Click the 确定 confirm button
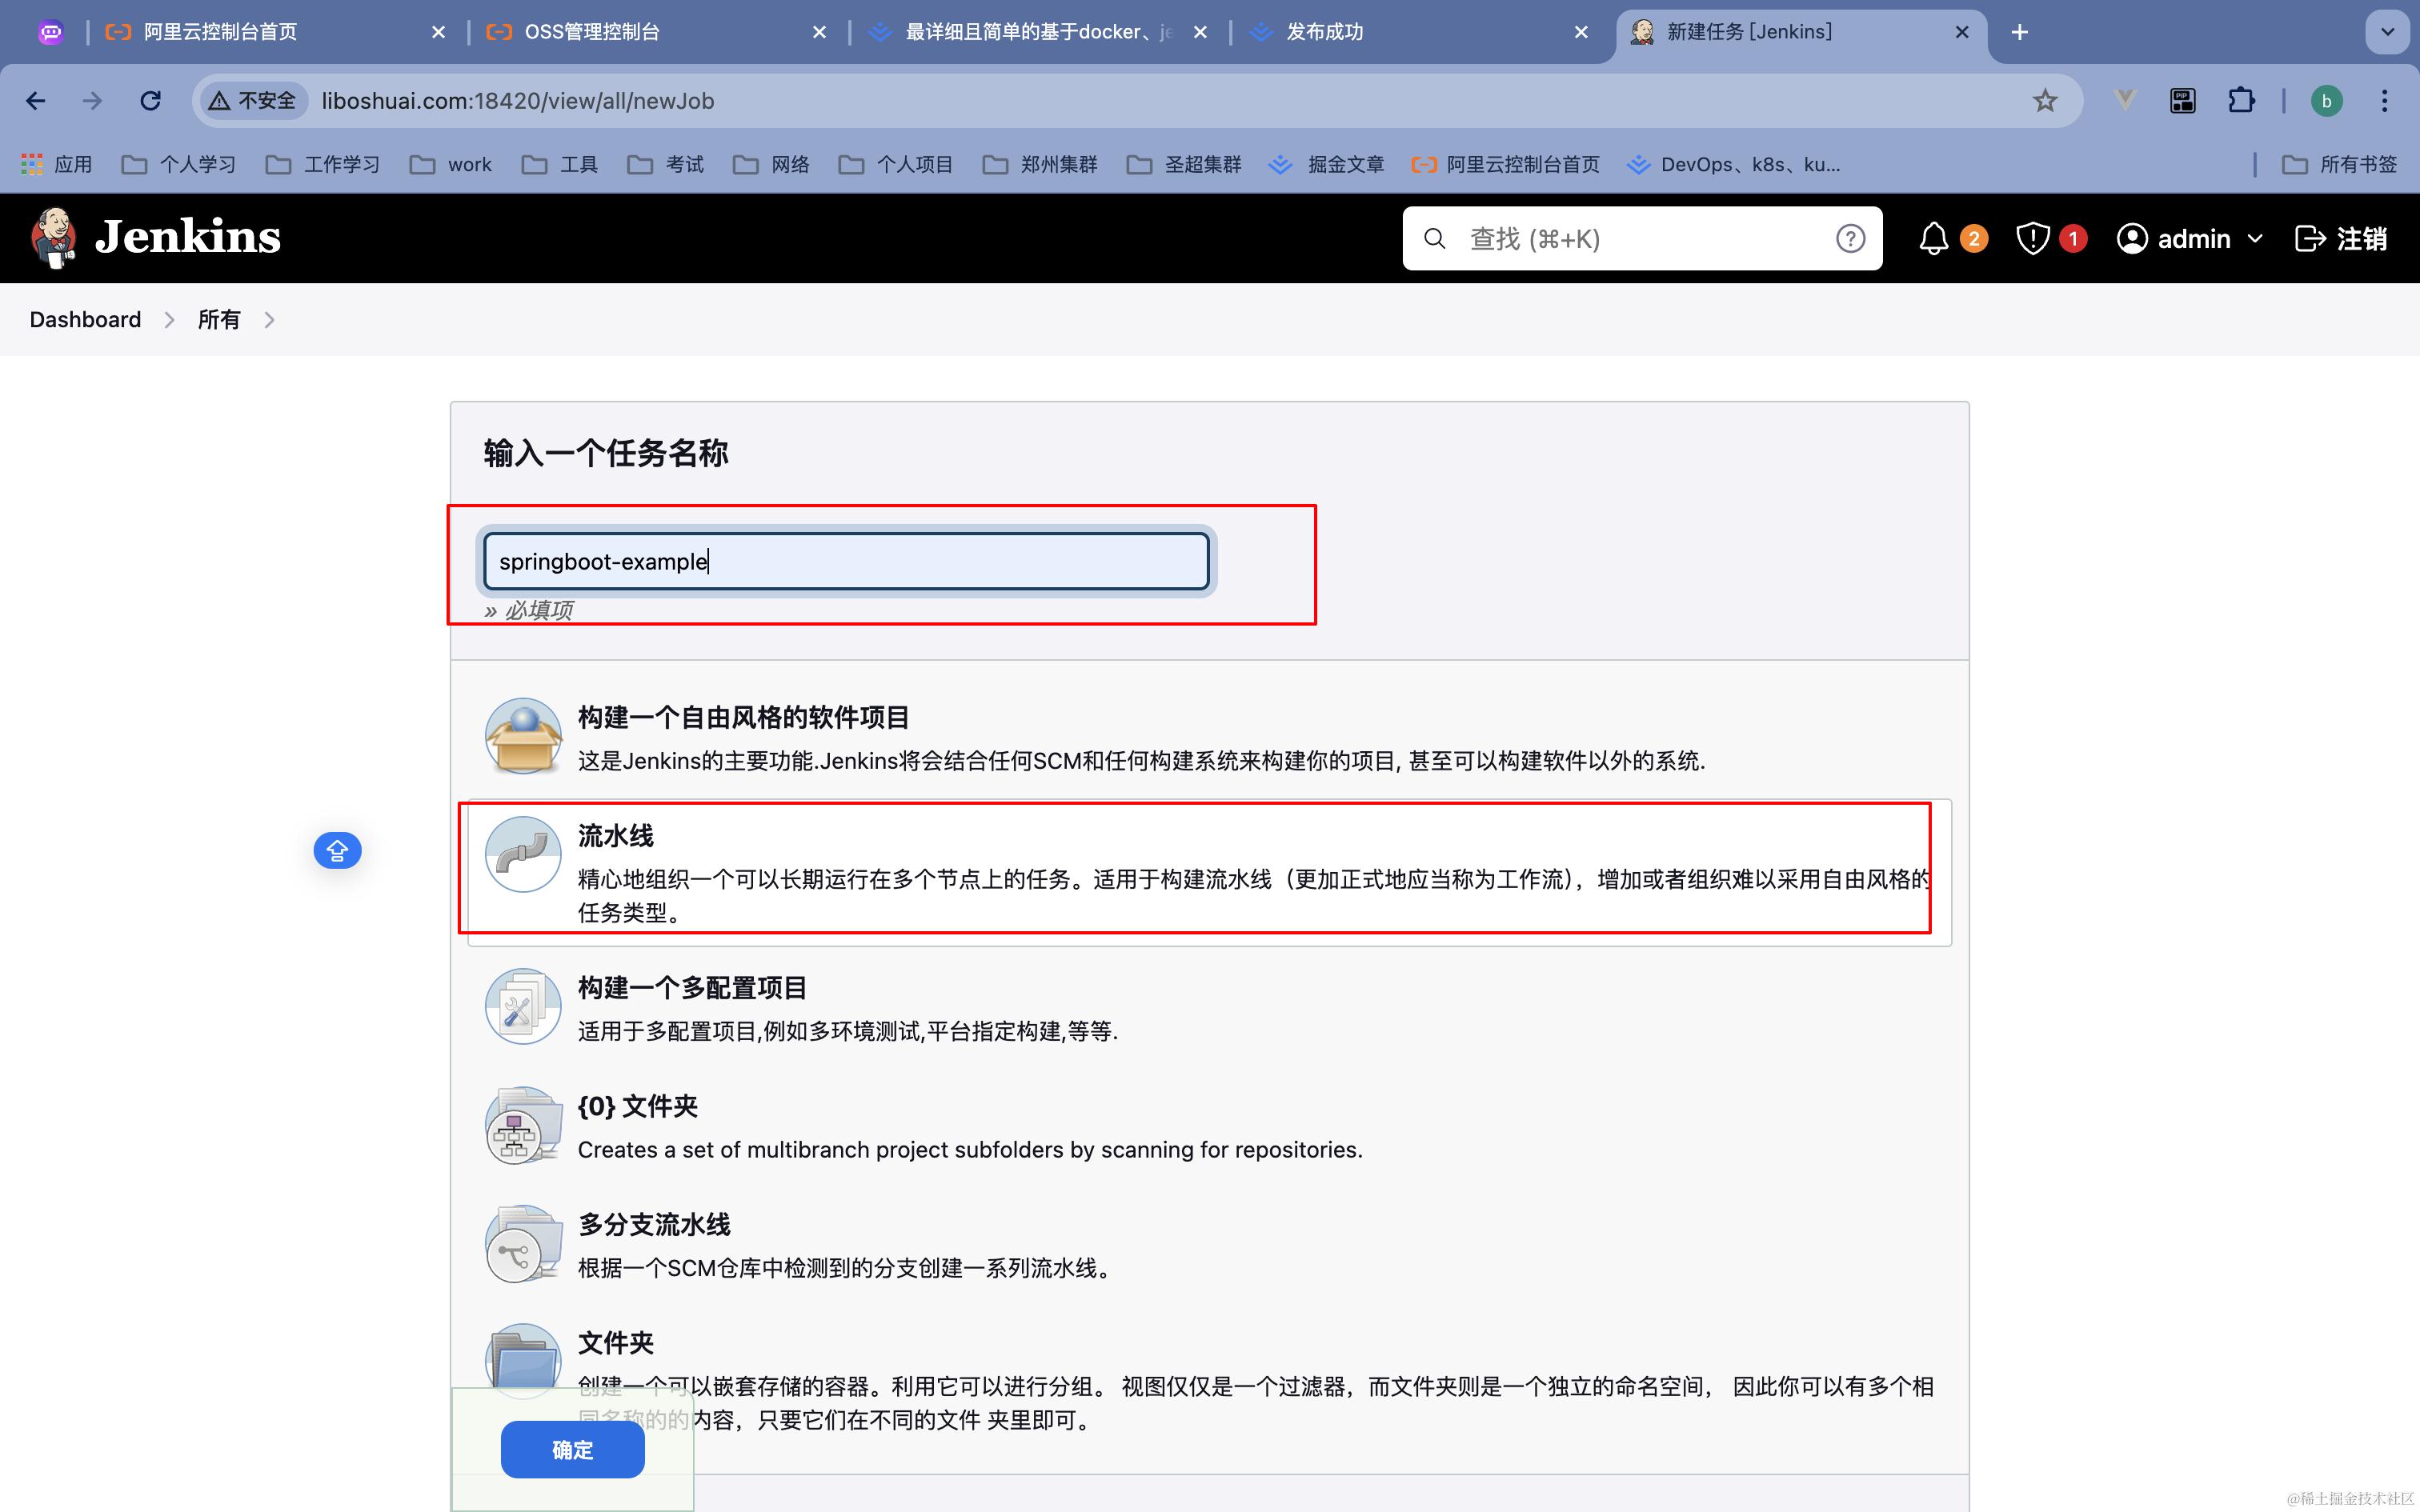 click(x=572, y=1449)
